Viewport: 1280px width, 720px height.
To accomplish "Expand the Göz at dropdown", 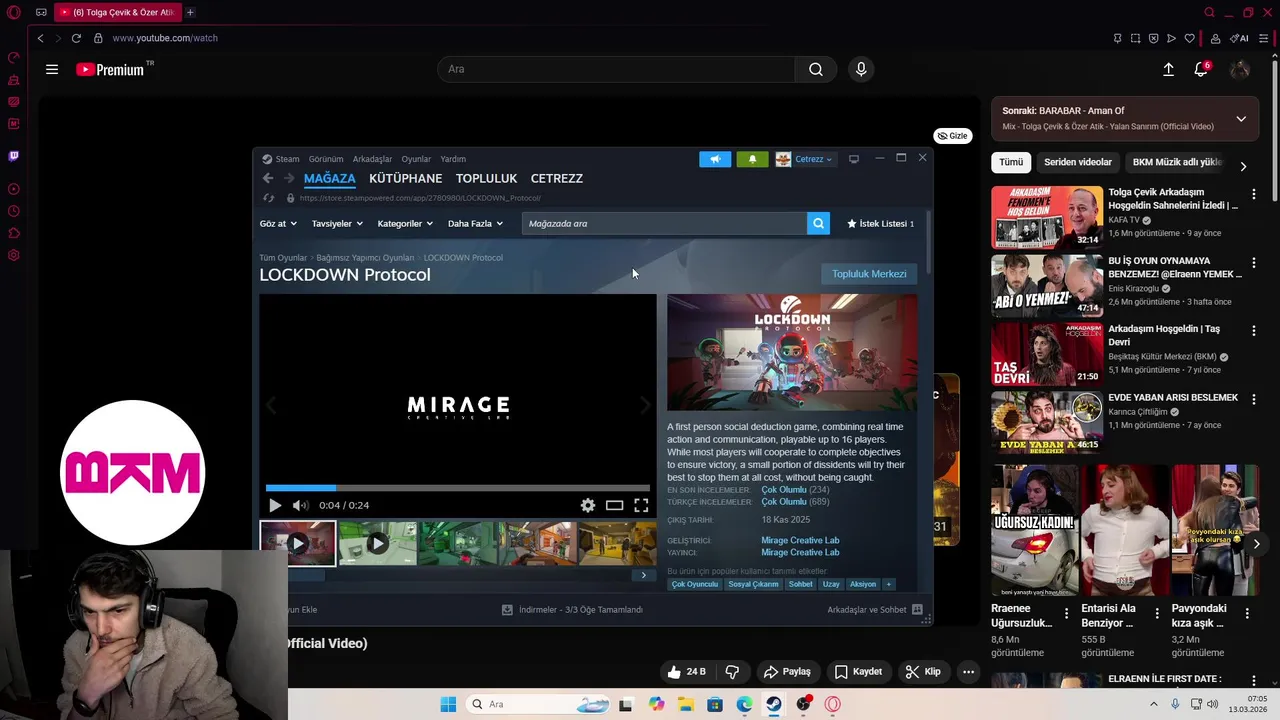I will [x=278, y=224].
